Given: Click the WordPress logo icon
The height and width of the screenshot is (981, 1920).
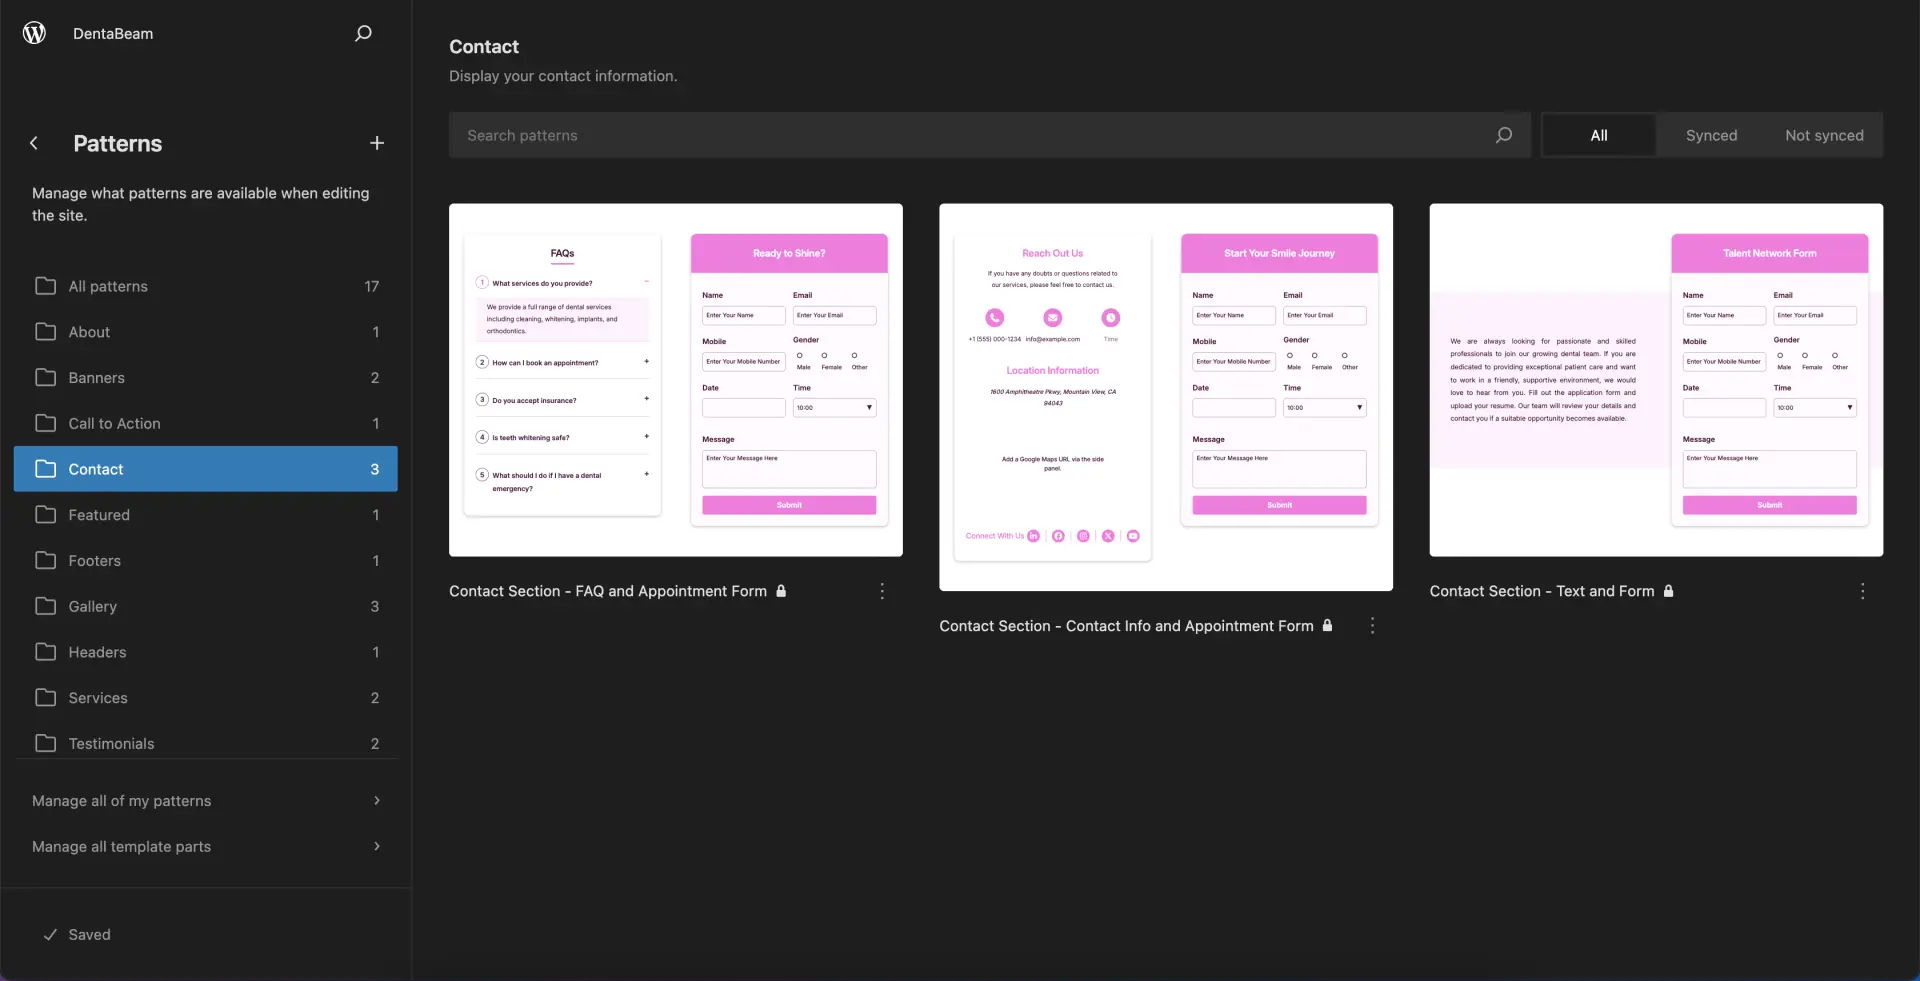Looking at the screenshot, I should pyautogui.click(x=34, y=33).
